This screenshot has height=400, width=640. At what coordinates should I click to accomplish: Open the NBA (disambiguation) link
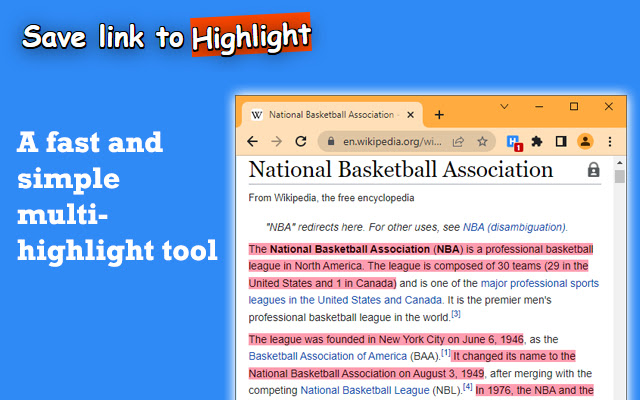(x=514, y=227)
